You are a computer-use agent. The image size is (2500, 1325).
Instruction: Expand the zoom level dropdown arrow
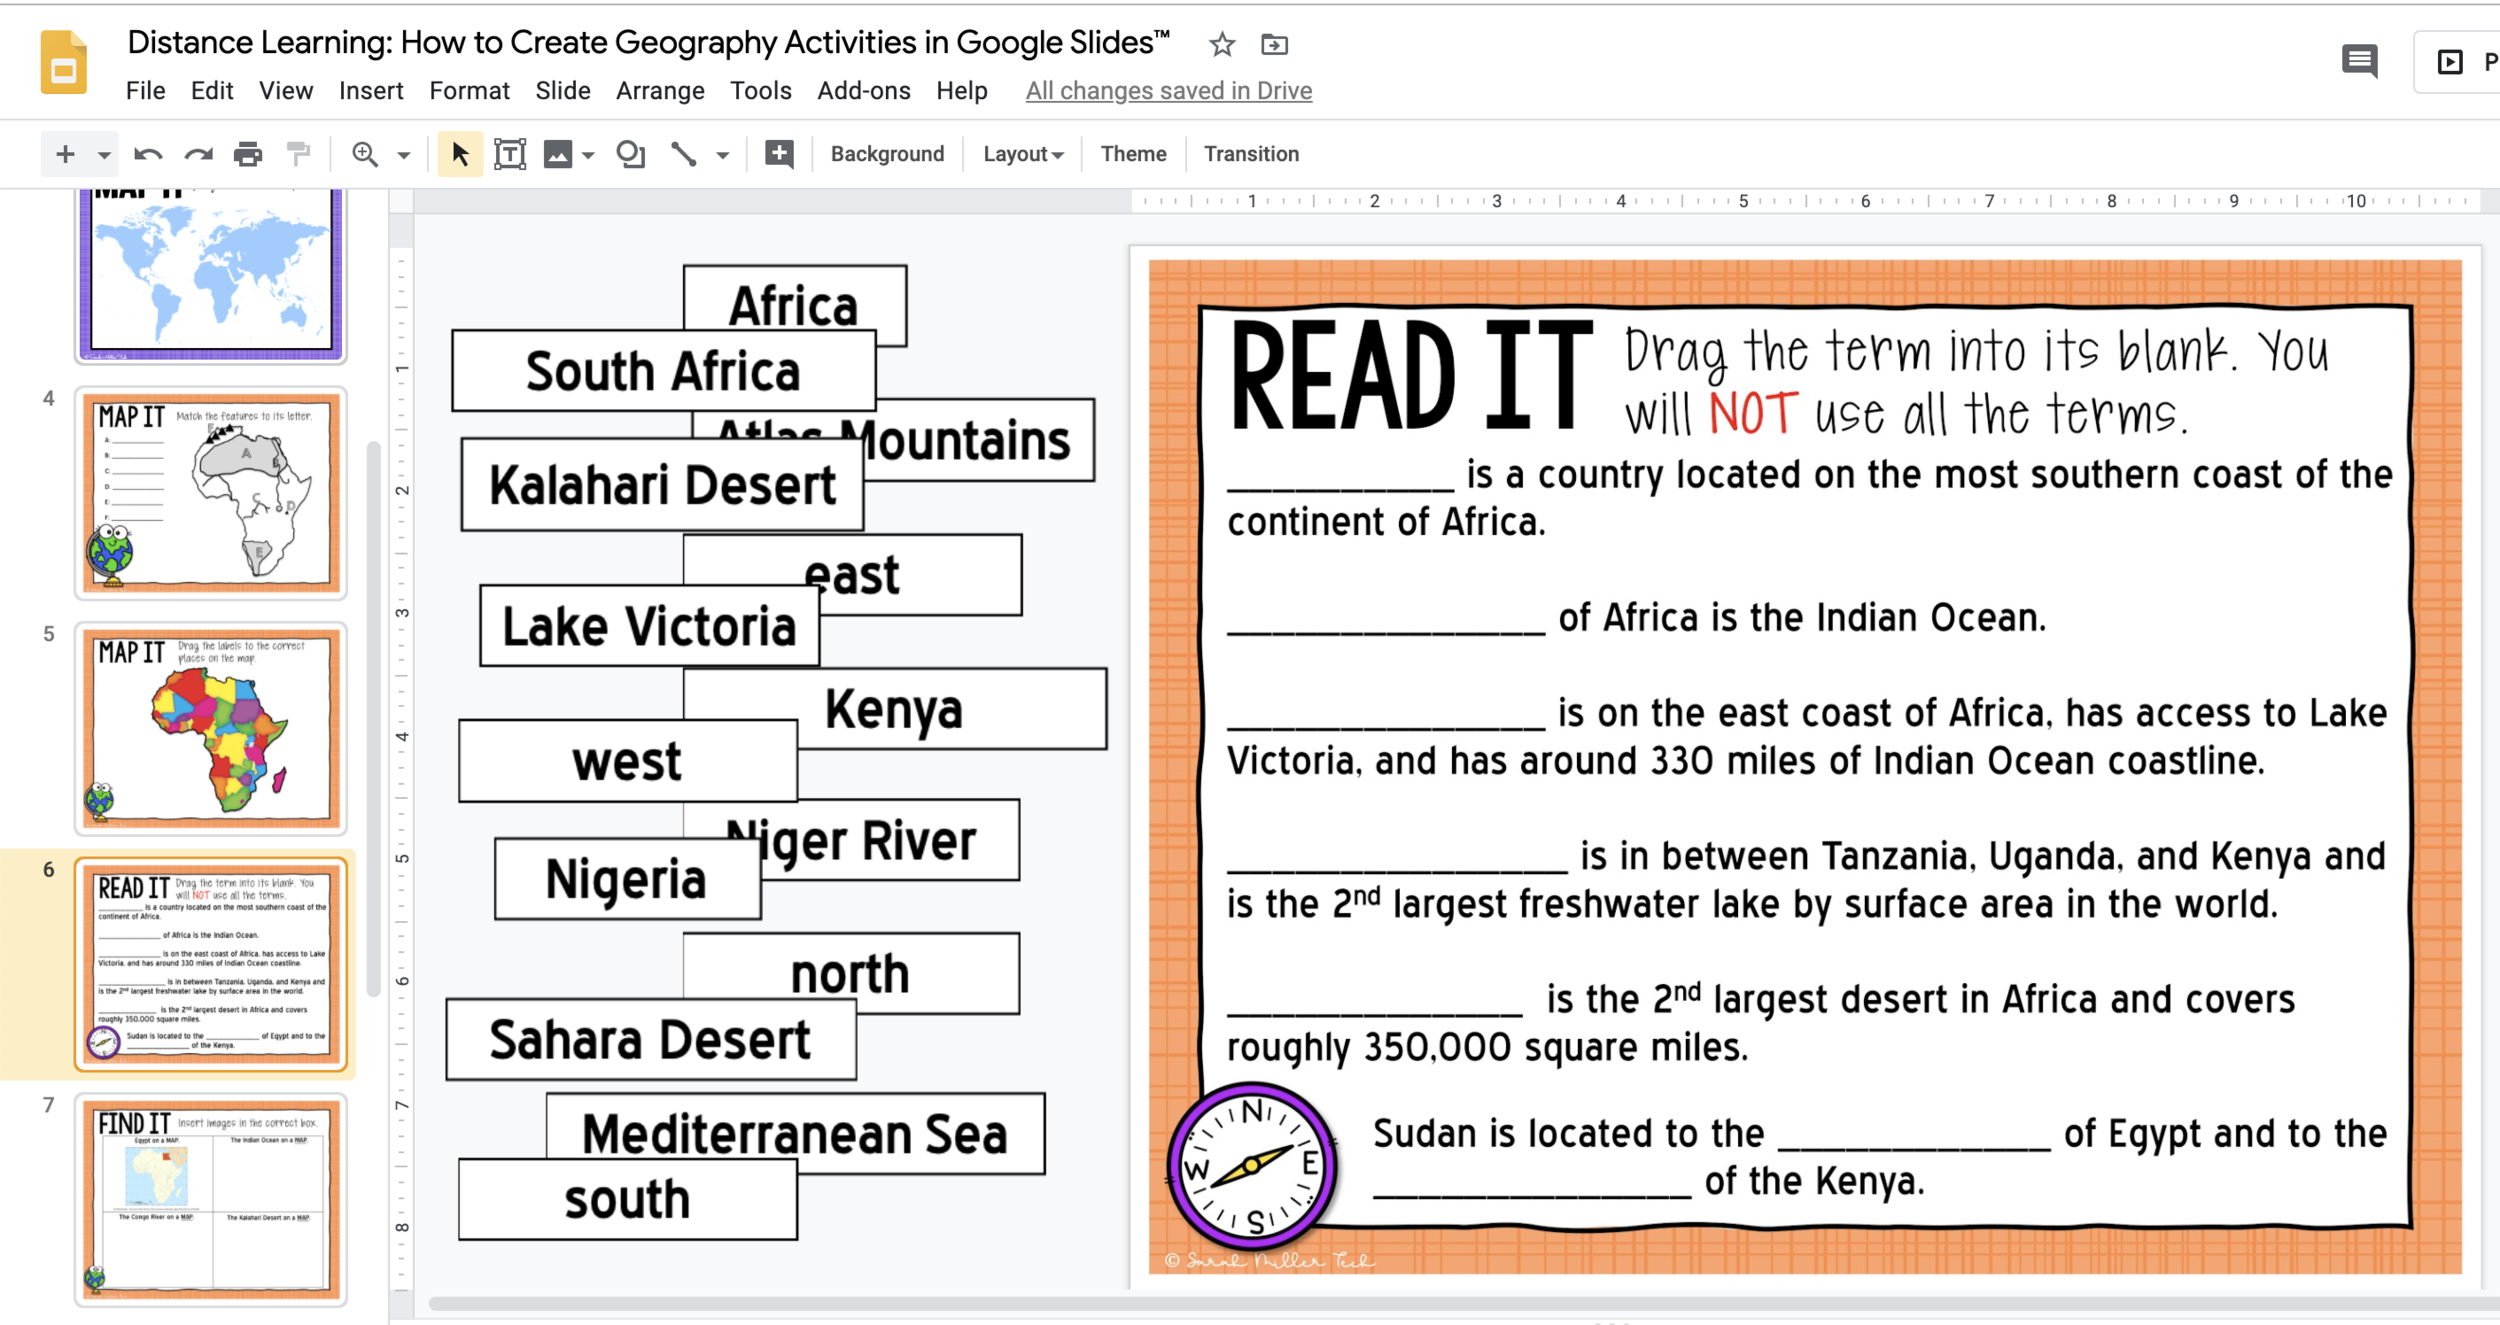[x=403, y=155]
